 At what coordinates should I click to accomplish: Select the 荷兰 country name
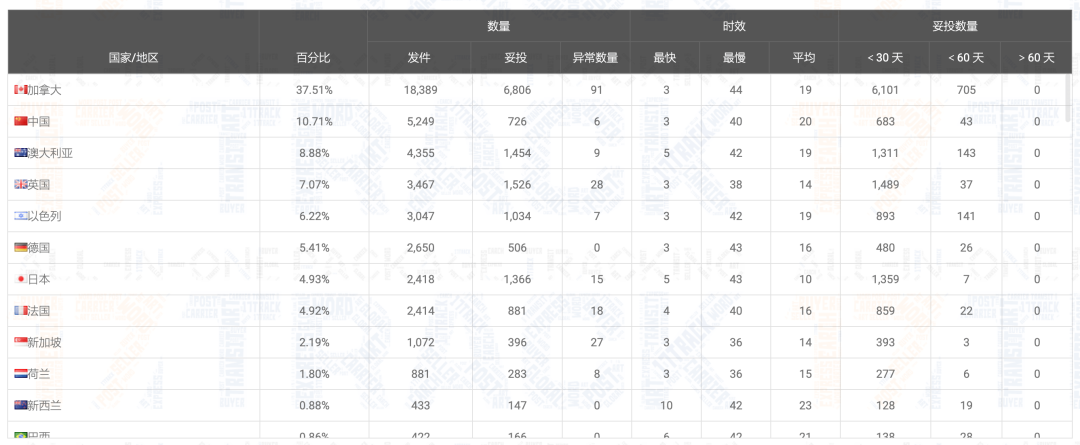(39, 374)
